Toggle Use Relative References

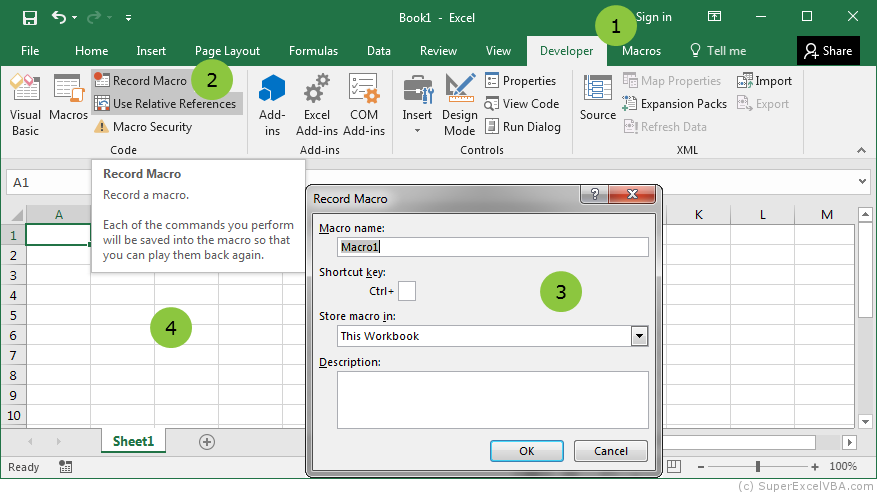point(167,104)
